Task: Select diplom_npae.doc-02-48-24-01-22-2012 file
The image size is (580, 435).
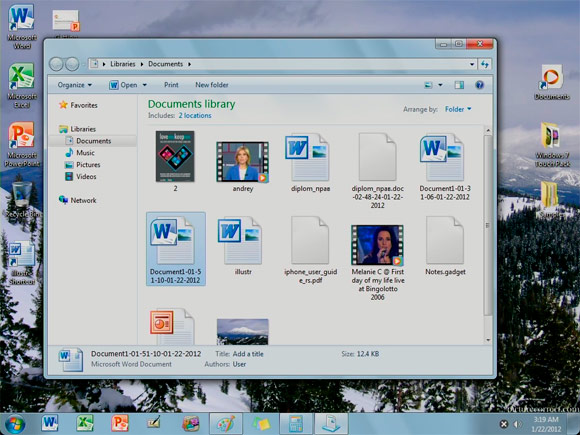Action: tap(377, 170)
